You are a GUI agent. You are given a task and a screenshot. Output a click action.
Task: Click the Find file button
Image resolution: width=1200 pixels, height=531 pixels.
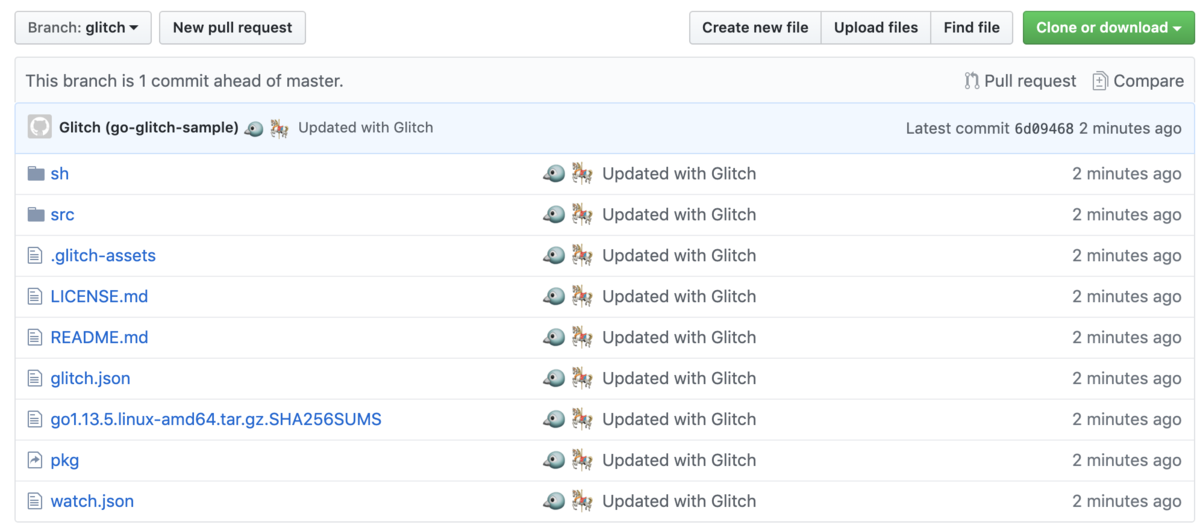point(972,28)
